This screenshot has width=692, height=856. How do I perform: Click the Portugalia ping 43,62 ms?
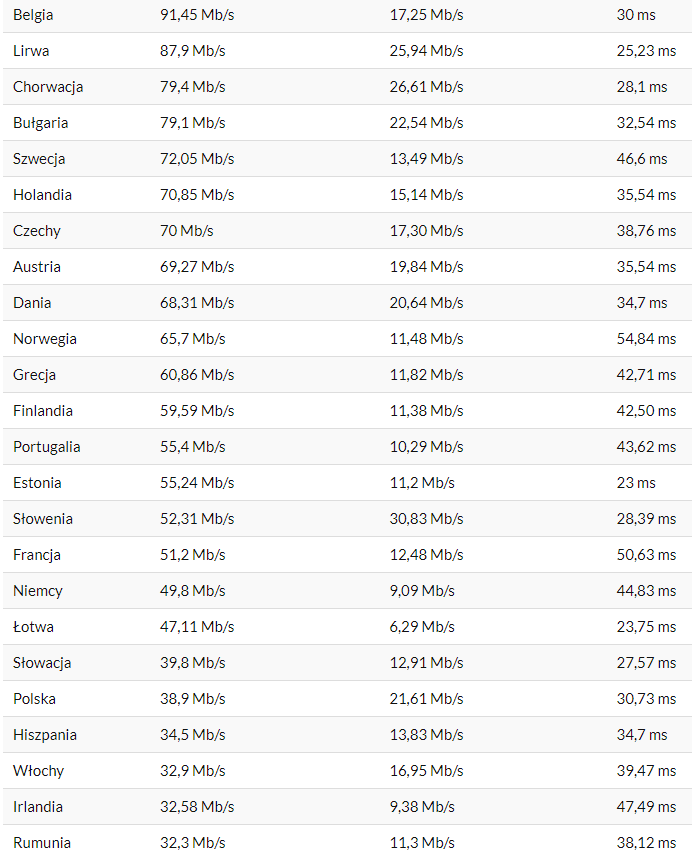646,447
